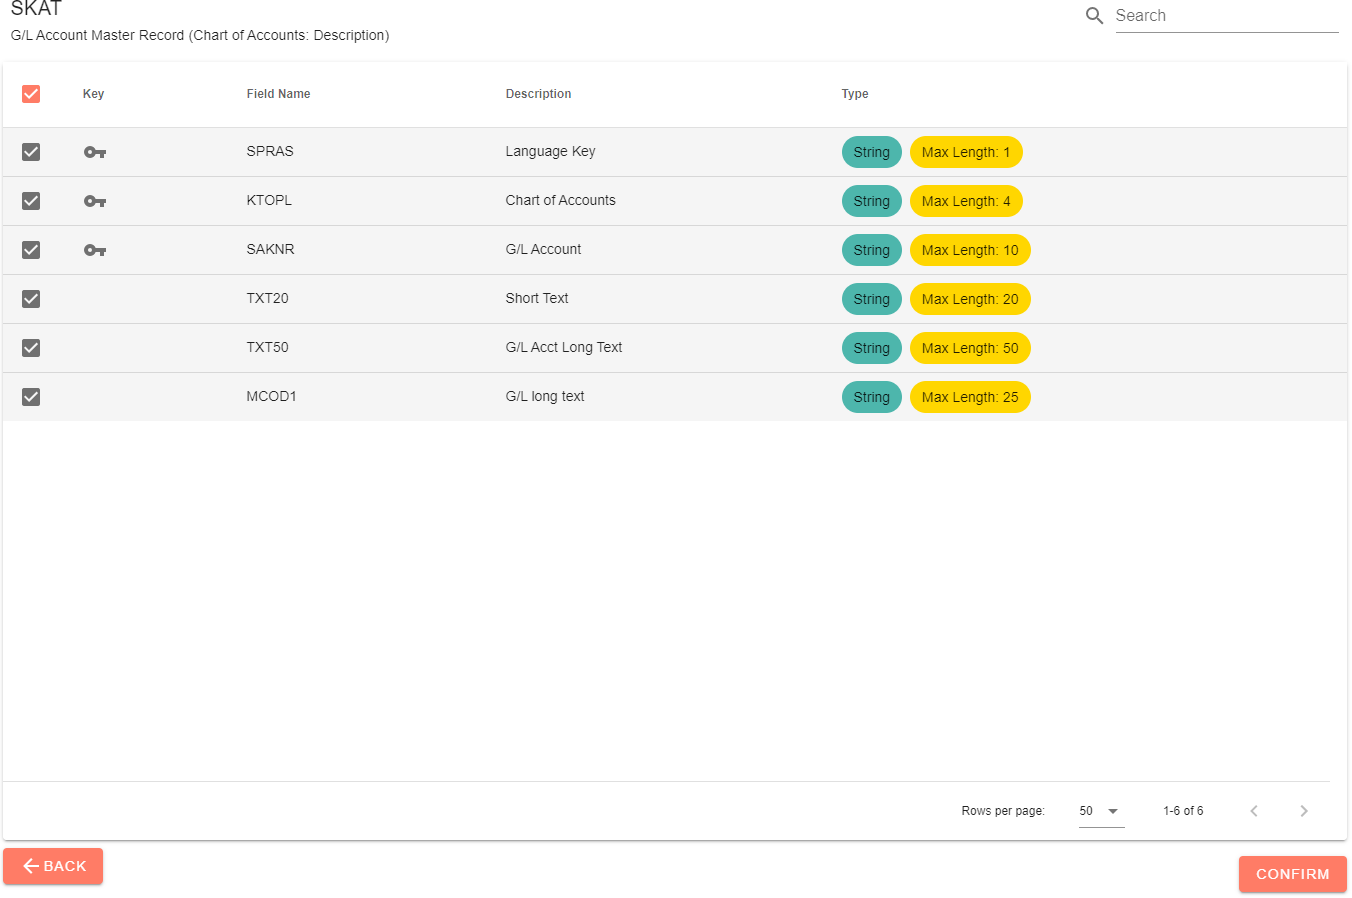Image resolution: width=1352 pixels, height=898 pixels.
Task: Toggle the select-all checkbox in the header
Action: [x=30, y=93]
